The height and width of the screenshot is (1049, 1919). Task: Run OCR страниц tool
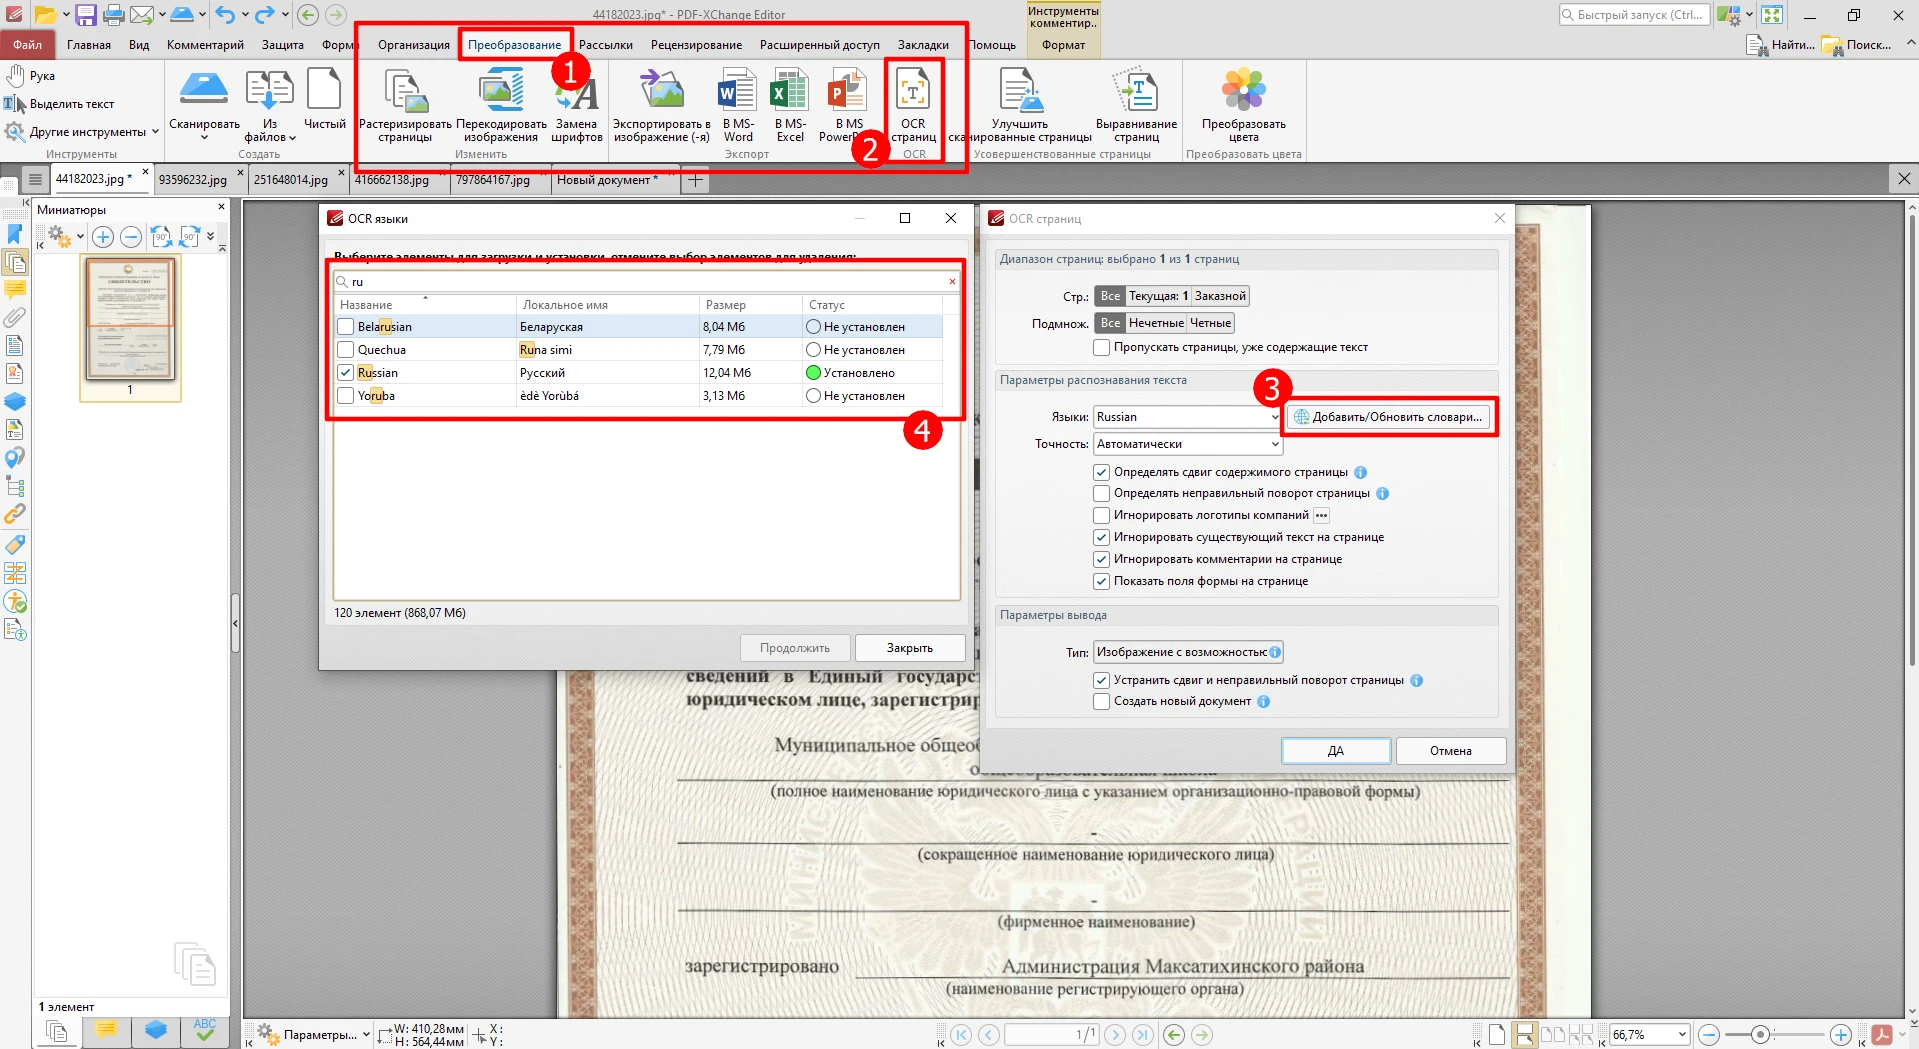(913, 105)
